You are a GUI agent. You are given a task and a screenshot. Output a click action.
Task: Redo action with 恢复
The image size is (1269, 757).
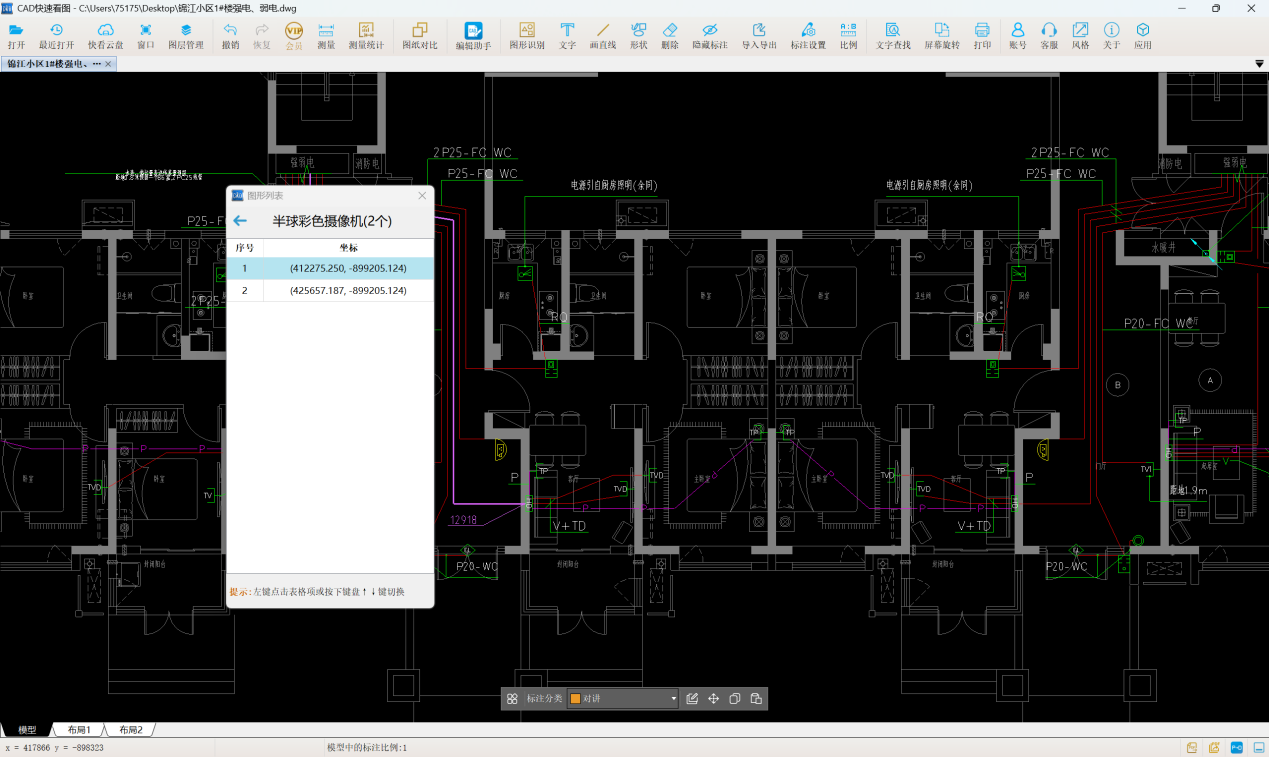coord(262,37)
